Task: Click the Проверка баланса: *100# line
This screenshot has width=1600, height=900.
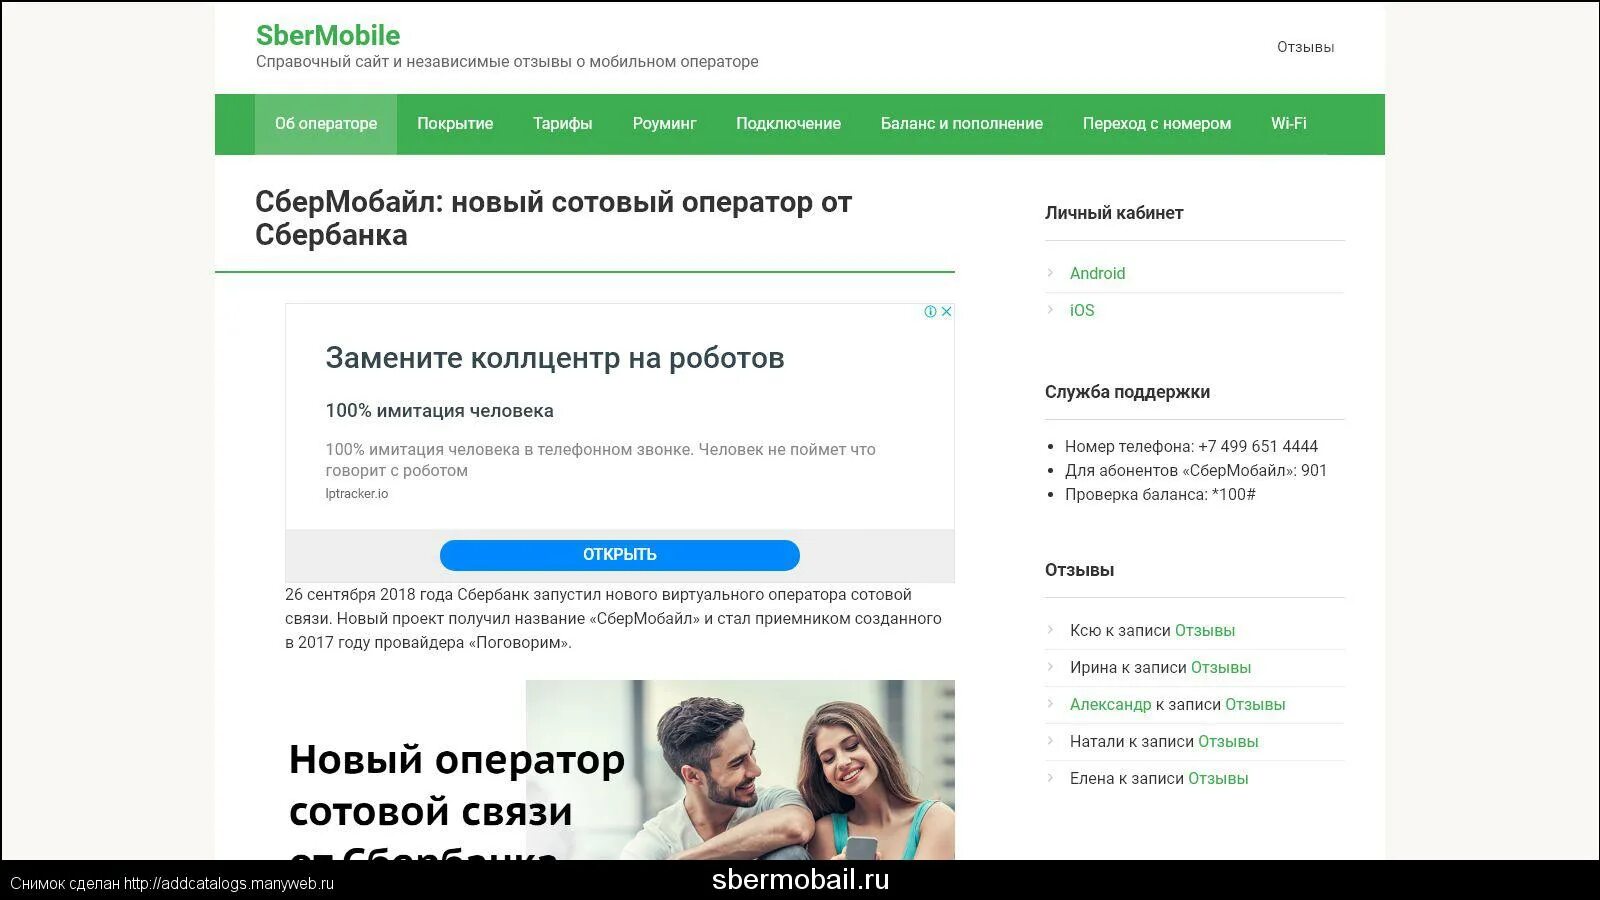Action: 1160,495
